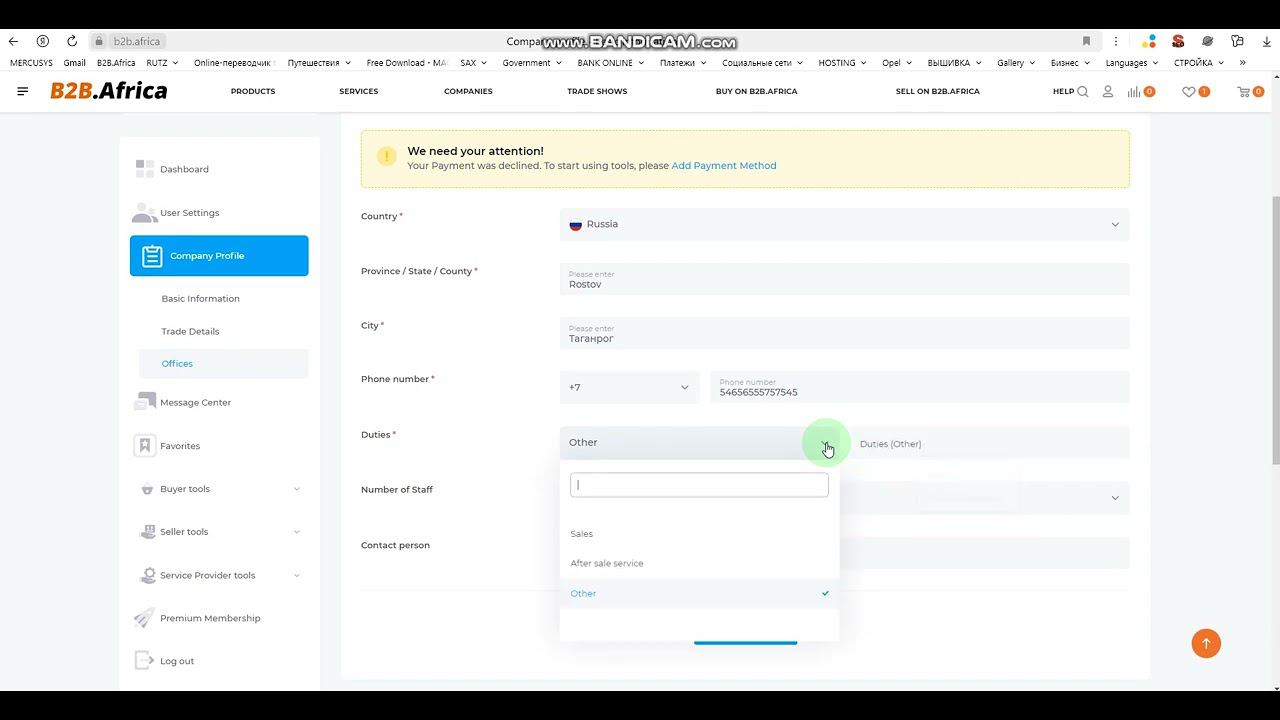Click the bookmark icon in the address bar
Viewport: 1280px width, 720px height.
[1086, 41]
